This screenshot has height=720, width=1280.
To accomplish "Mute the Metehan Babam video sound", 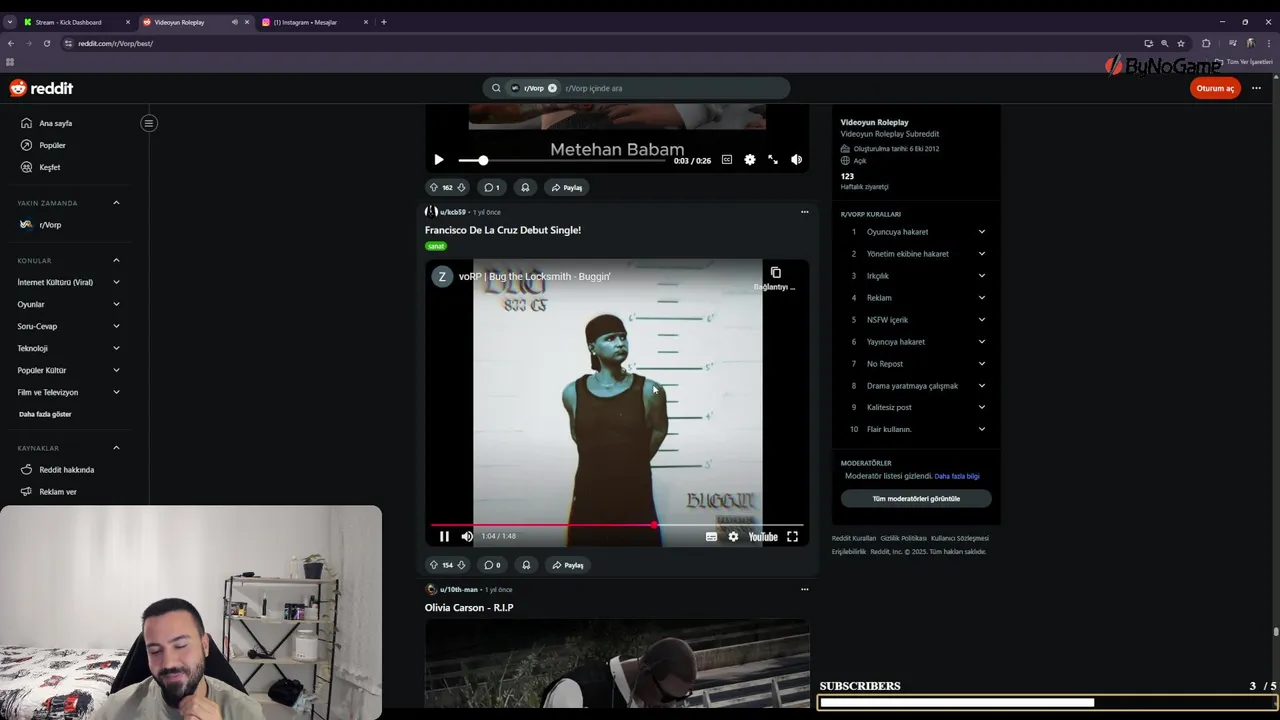I will 796,160.
